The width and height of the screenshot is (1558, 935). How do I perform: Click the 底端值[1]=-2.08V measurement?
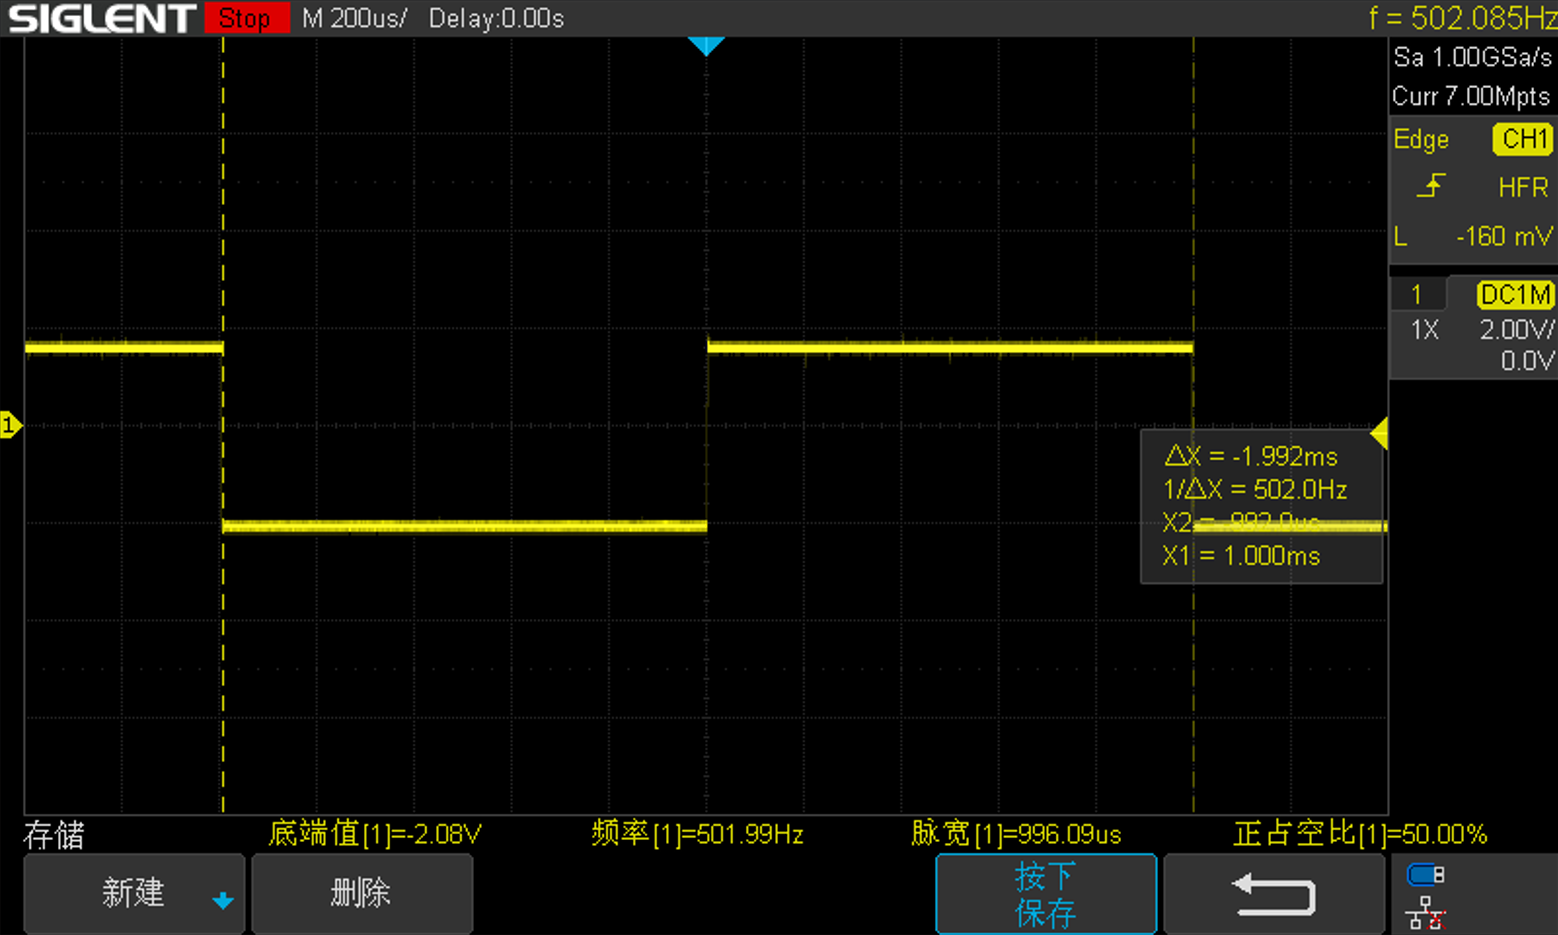point(375,833)
